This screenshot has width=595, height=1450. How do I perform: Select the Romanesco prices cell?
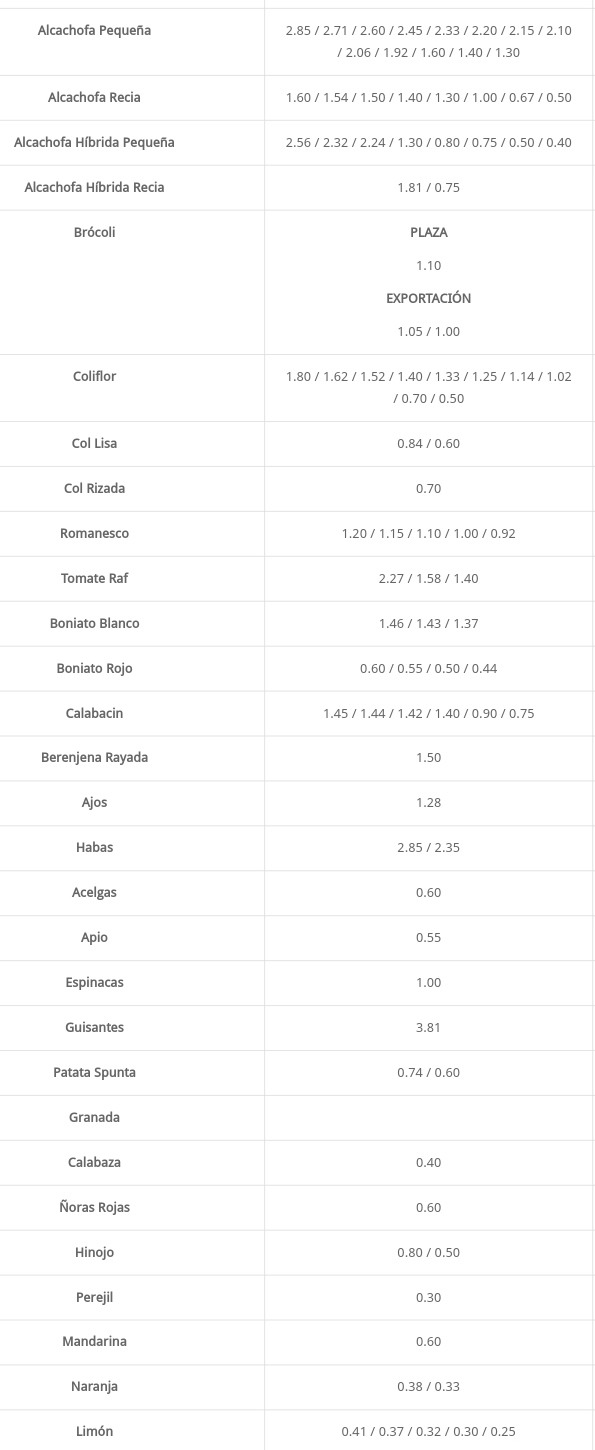(x=428, y=534)
